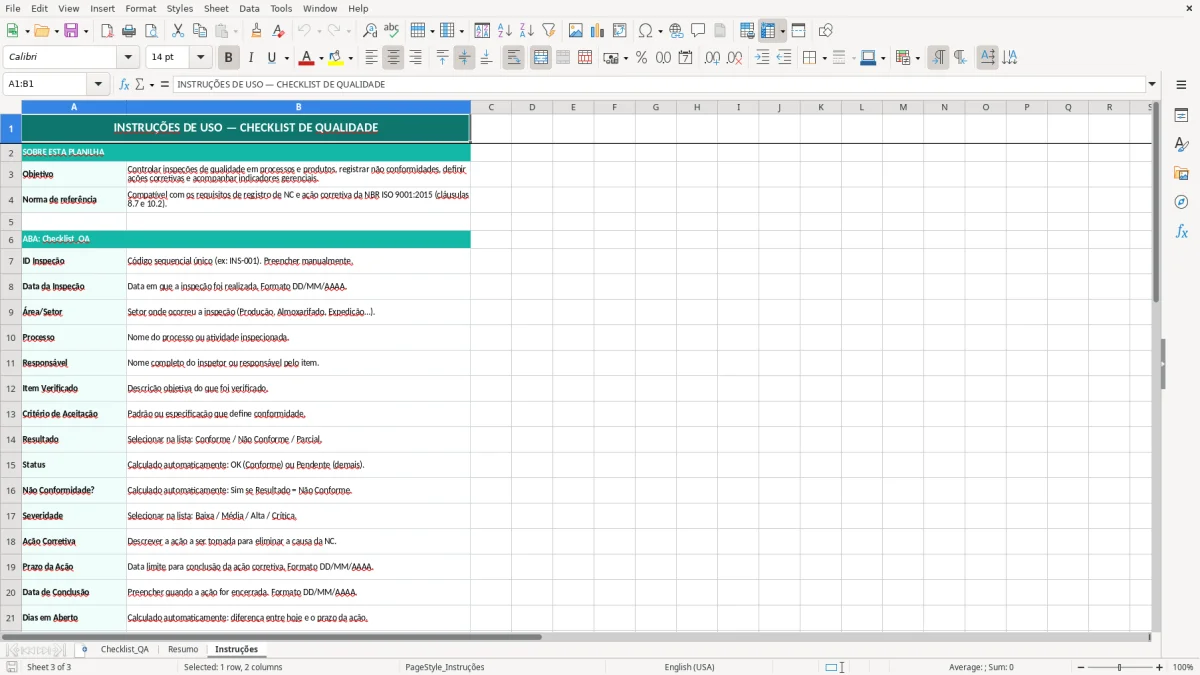Open Conditional Formatting dropdown arrow

[917, 58]
